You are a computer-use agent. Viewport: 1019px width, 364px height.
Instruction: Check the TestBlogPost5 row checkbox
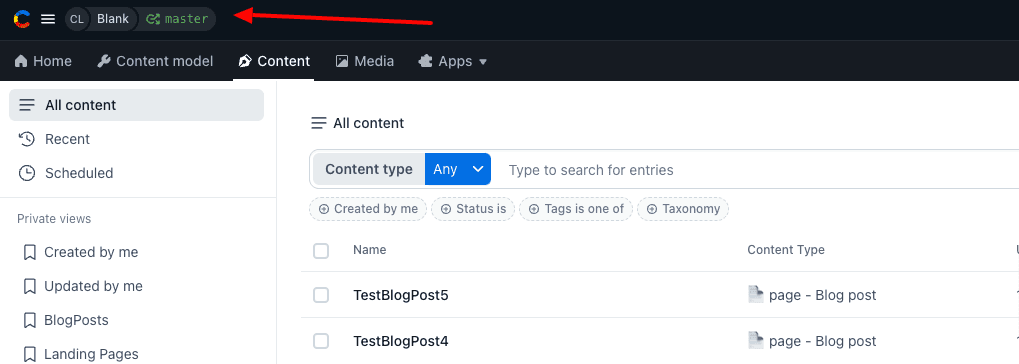coord(321,295)
